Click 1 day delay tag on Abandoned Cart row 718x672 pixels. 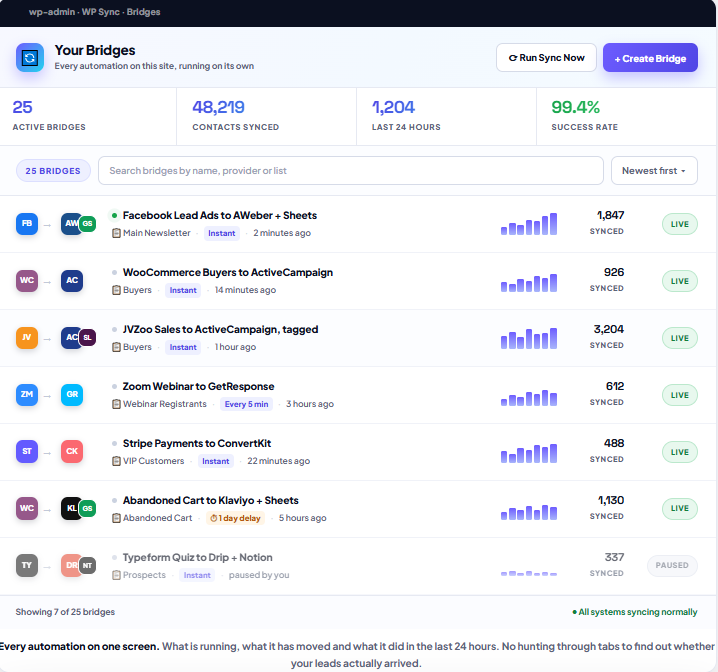pos(235,518)
